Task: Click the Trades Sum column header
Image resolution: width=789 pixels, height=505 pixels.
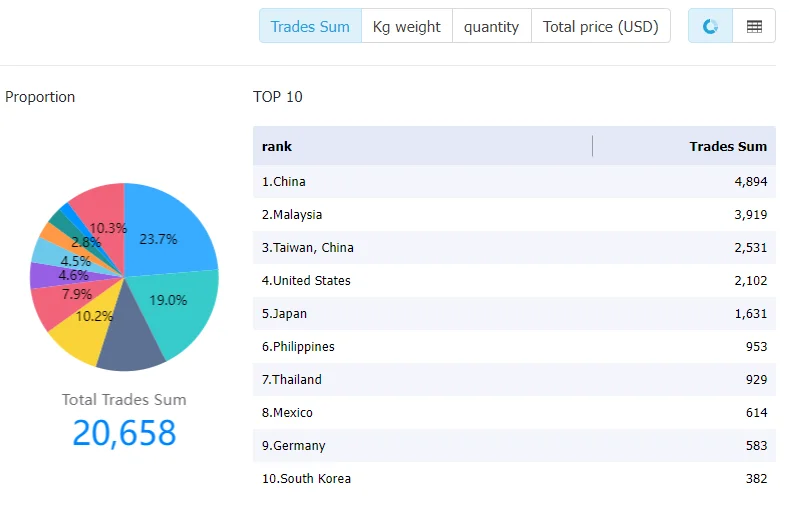Action: pos(728,146)
